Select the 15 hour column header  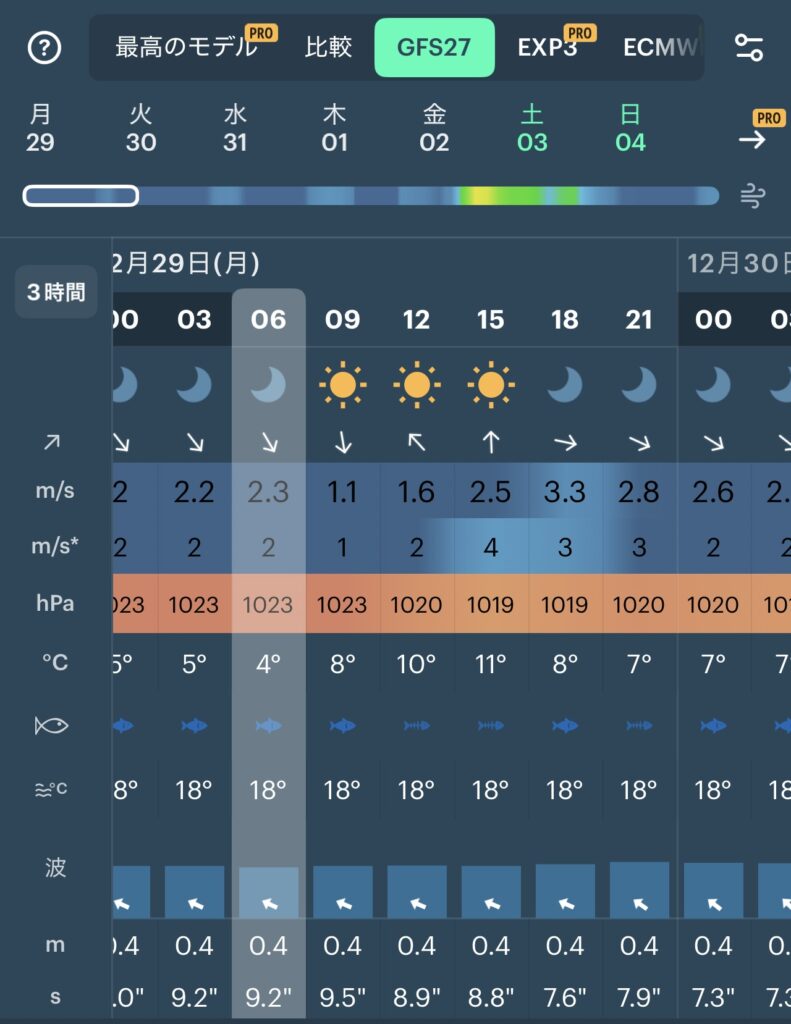click(x=490, y=320)
